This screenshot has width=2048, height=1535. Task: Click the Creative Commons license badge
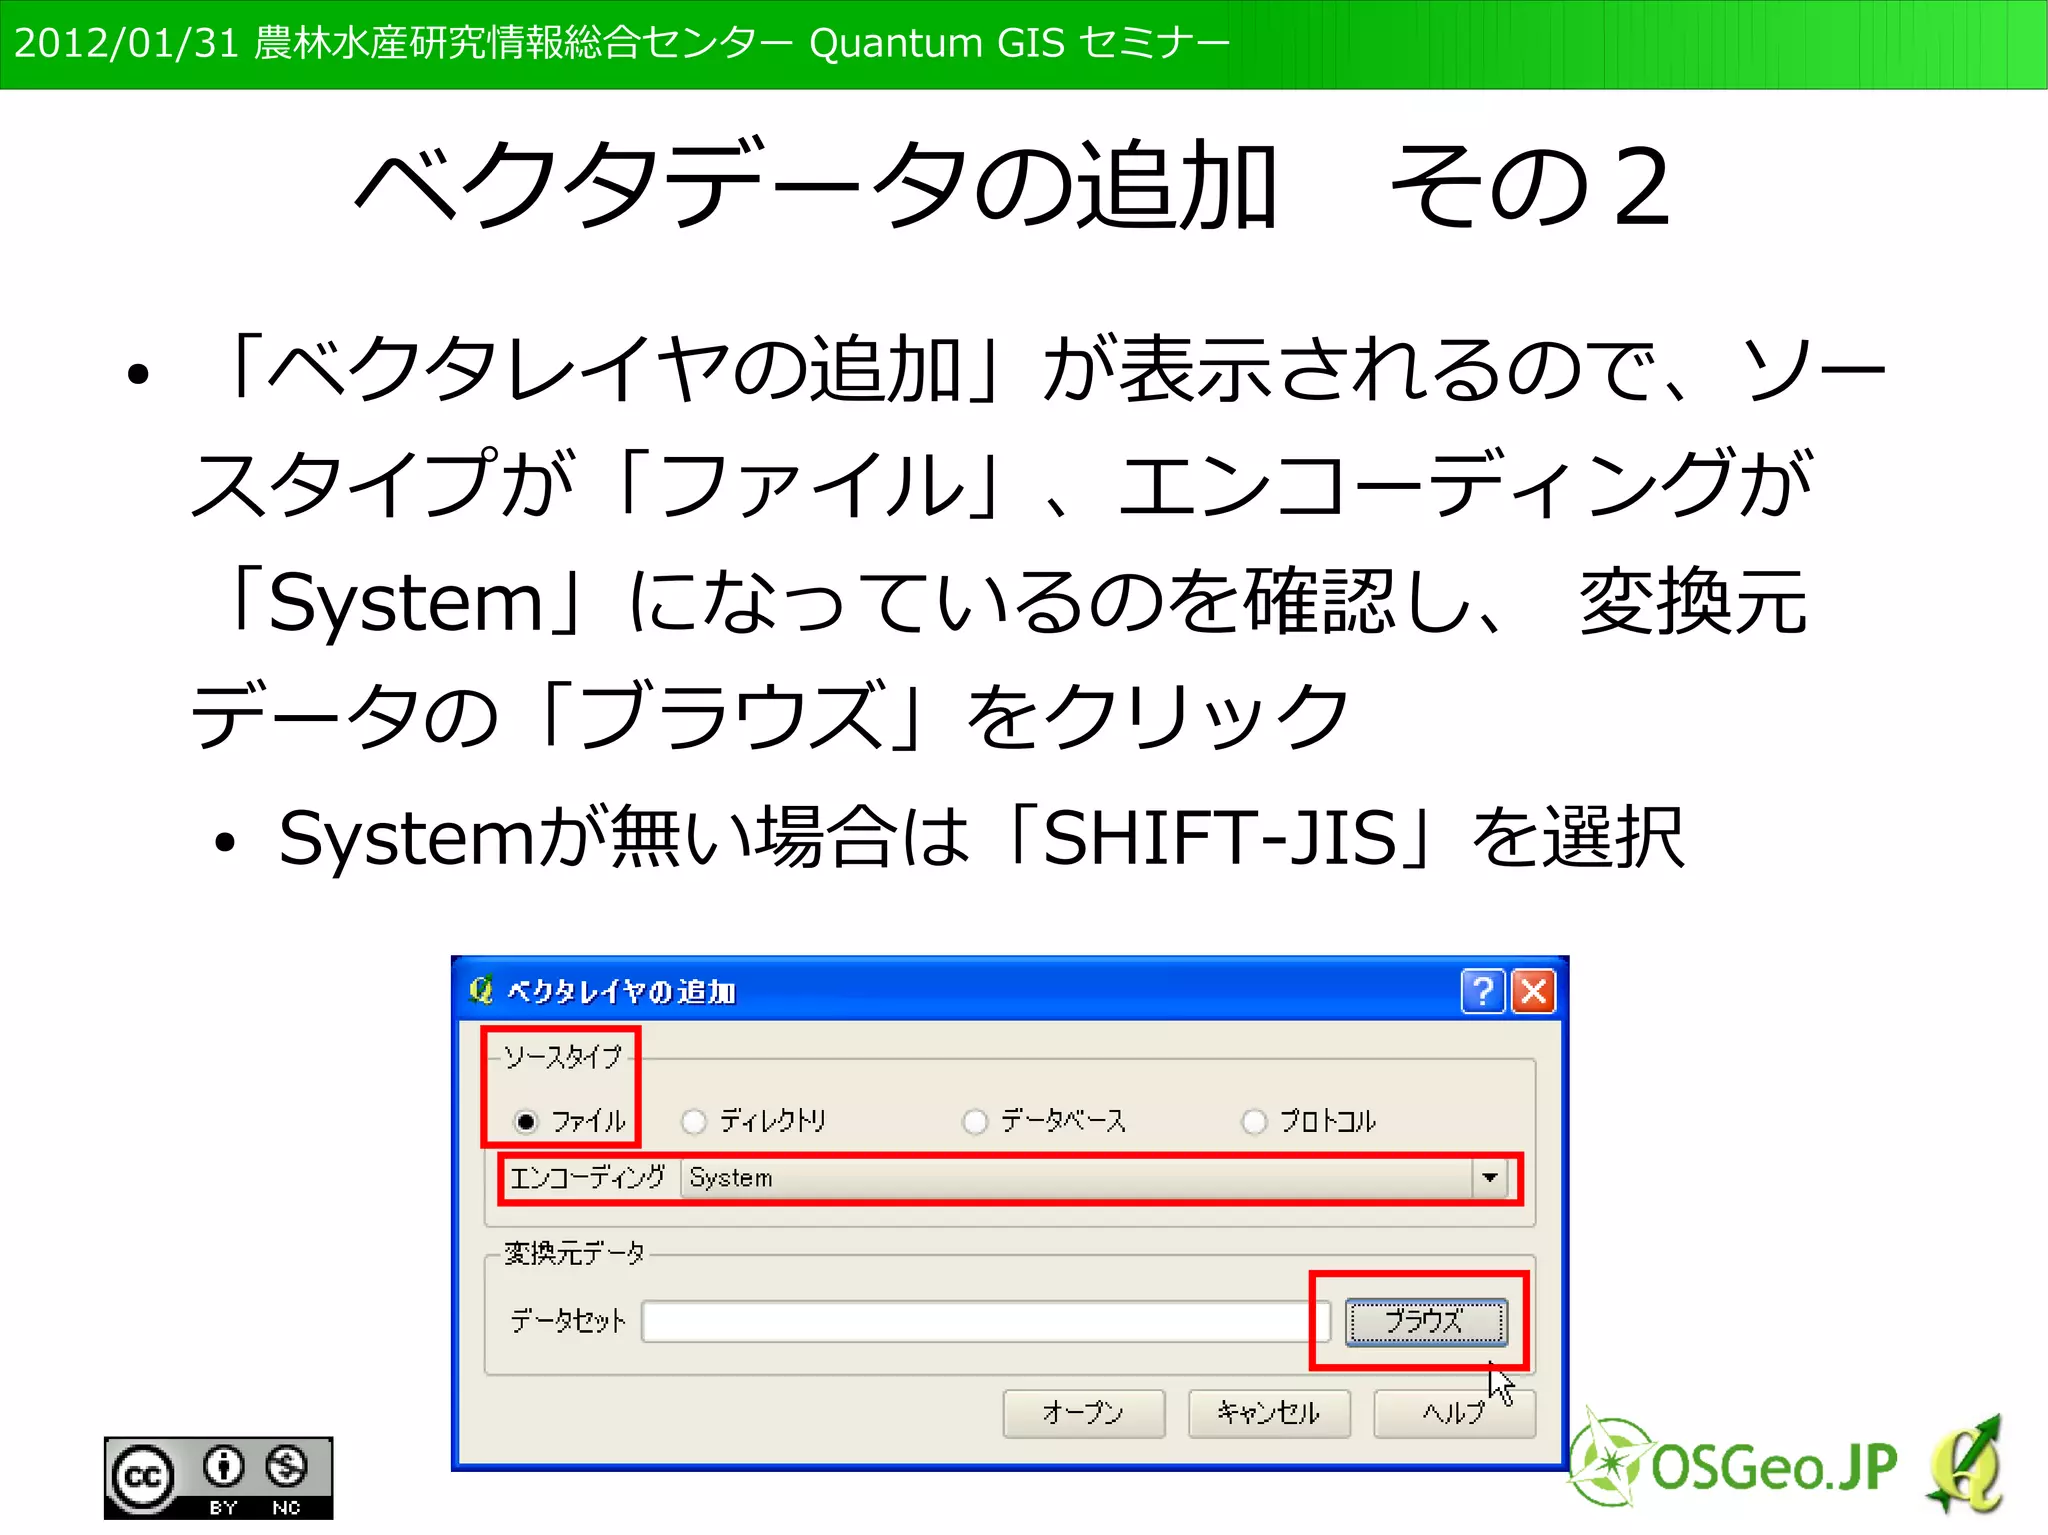(218, 1478)
